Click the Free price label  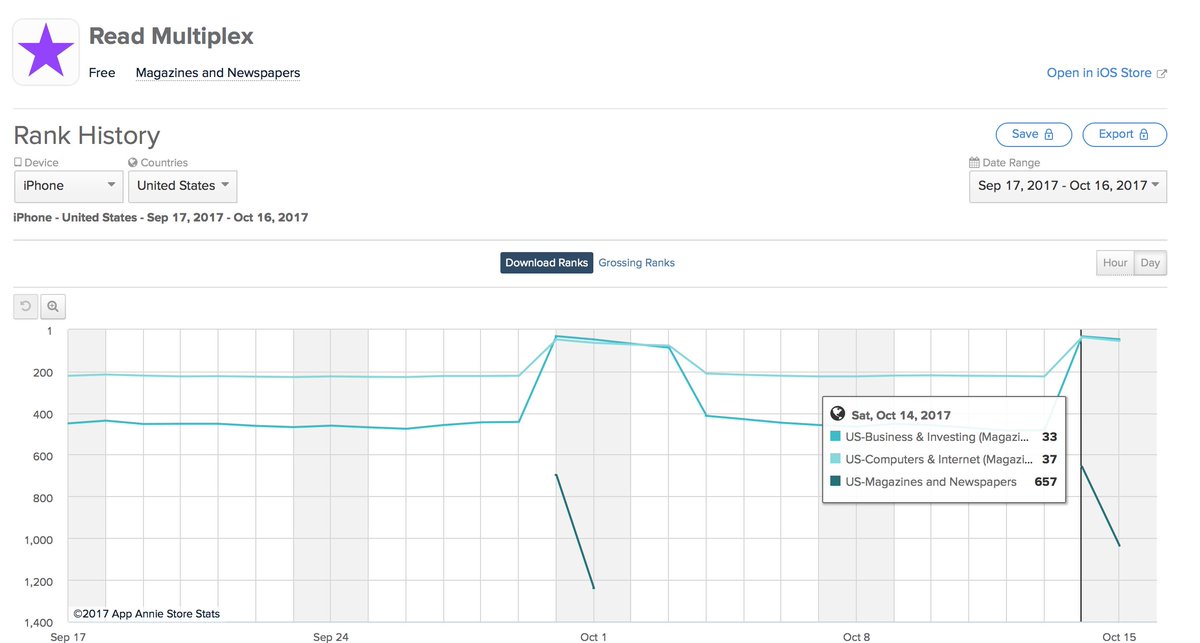click(x=102, y=73)
